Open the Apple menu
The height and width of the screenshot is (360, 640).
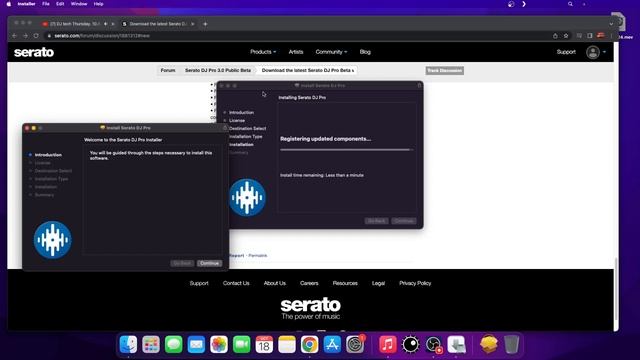pyautogui.click(x=9, y=4)
